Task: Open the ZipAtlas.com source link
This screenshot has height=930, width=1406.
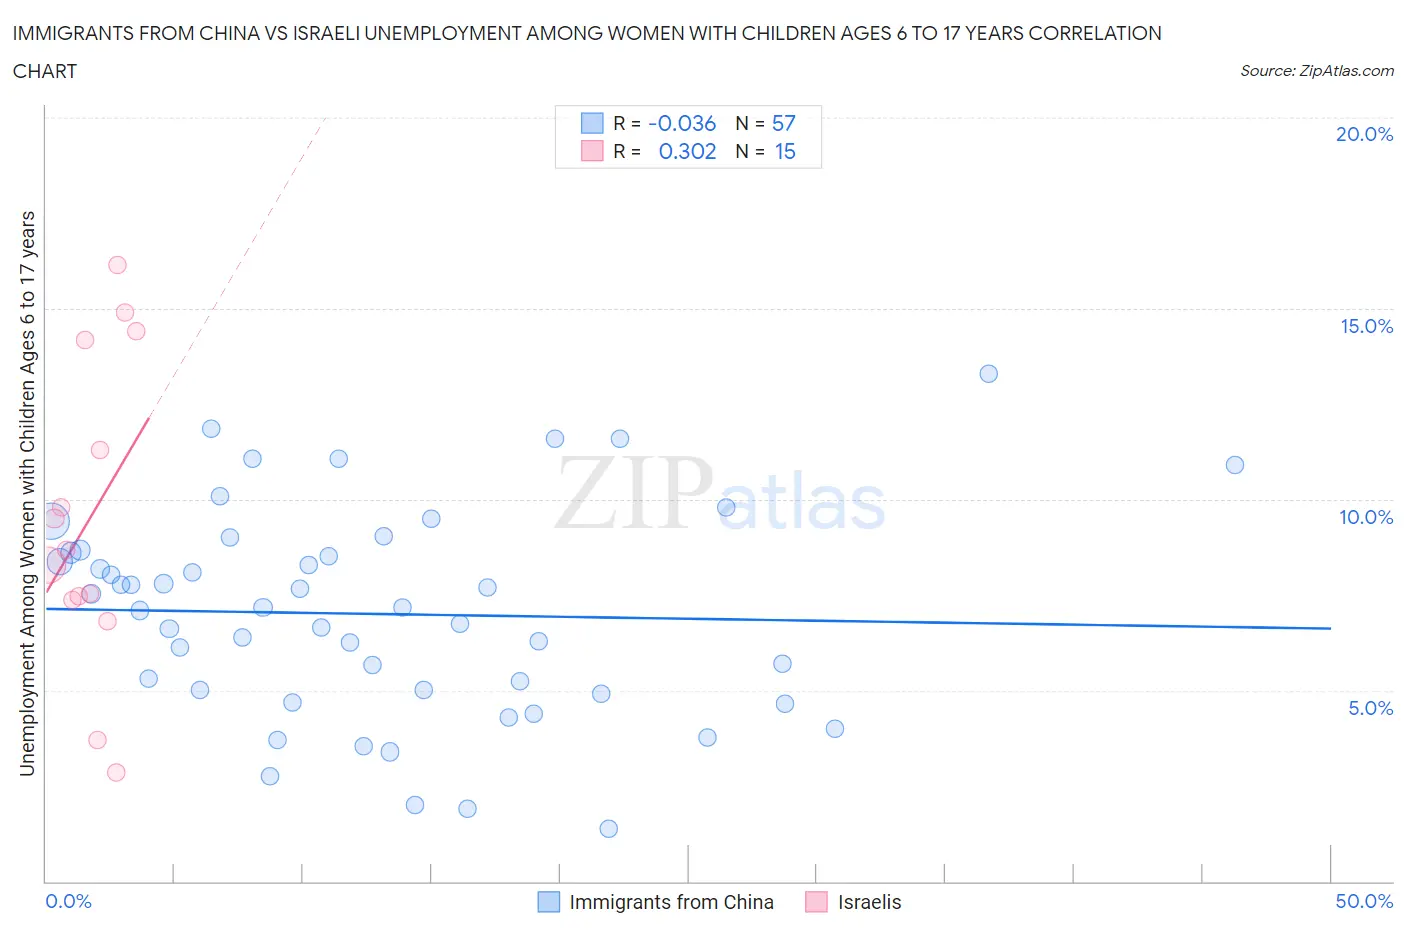Action: [1317, 71]
